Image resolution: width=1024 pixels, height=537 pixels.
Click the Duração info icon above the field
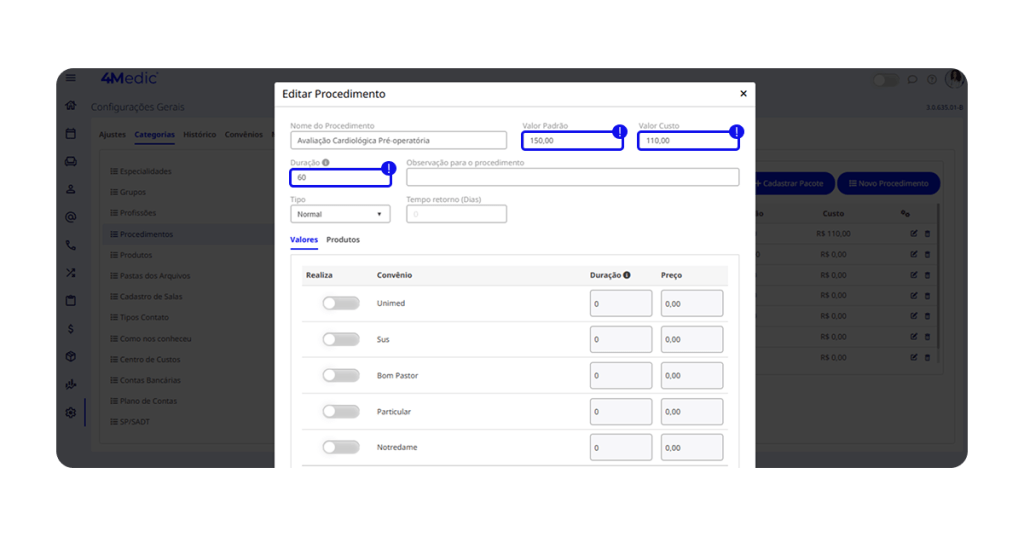point(325,162)
